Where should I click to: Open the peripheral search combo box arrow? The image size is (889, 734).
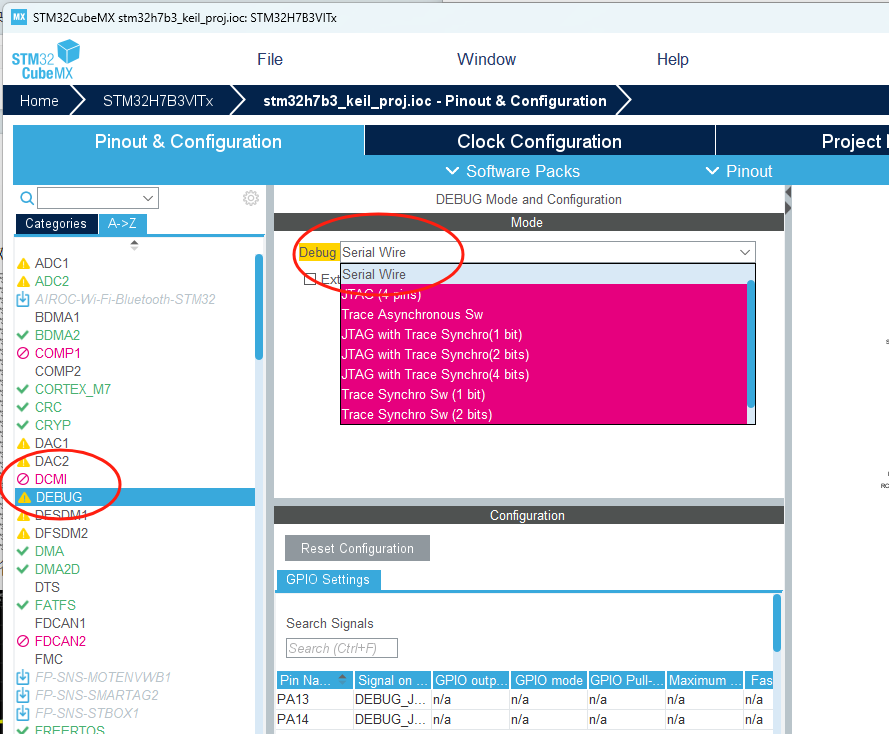[x=148, y=198]
